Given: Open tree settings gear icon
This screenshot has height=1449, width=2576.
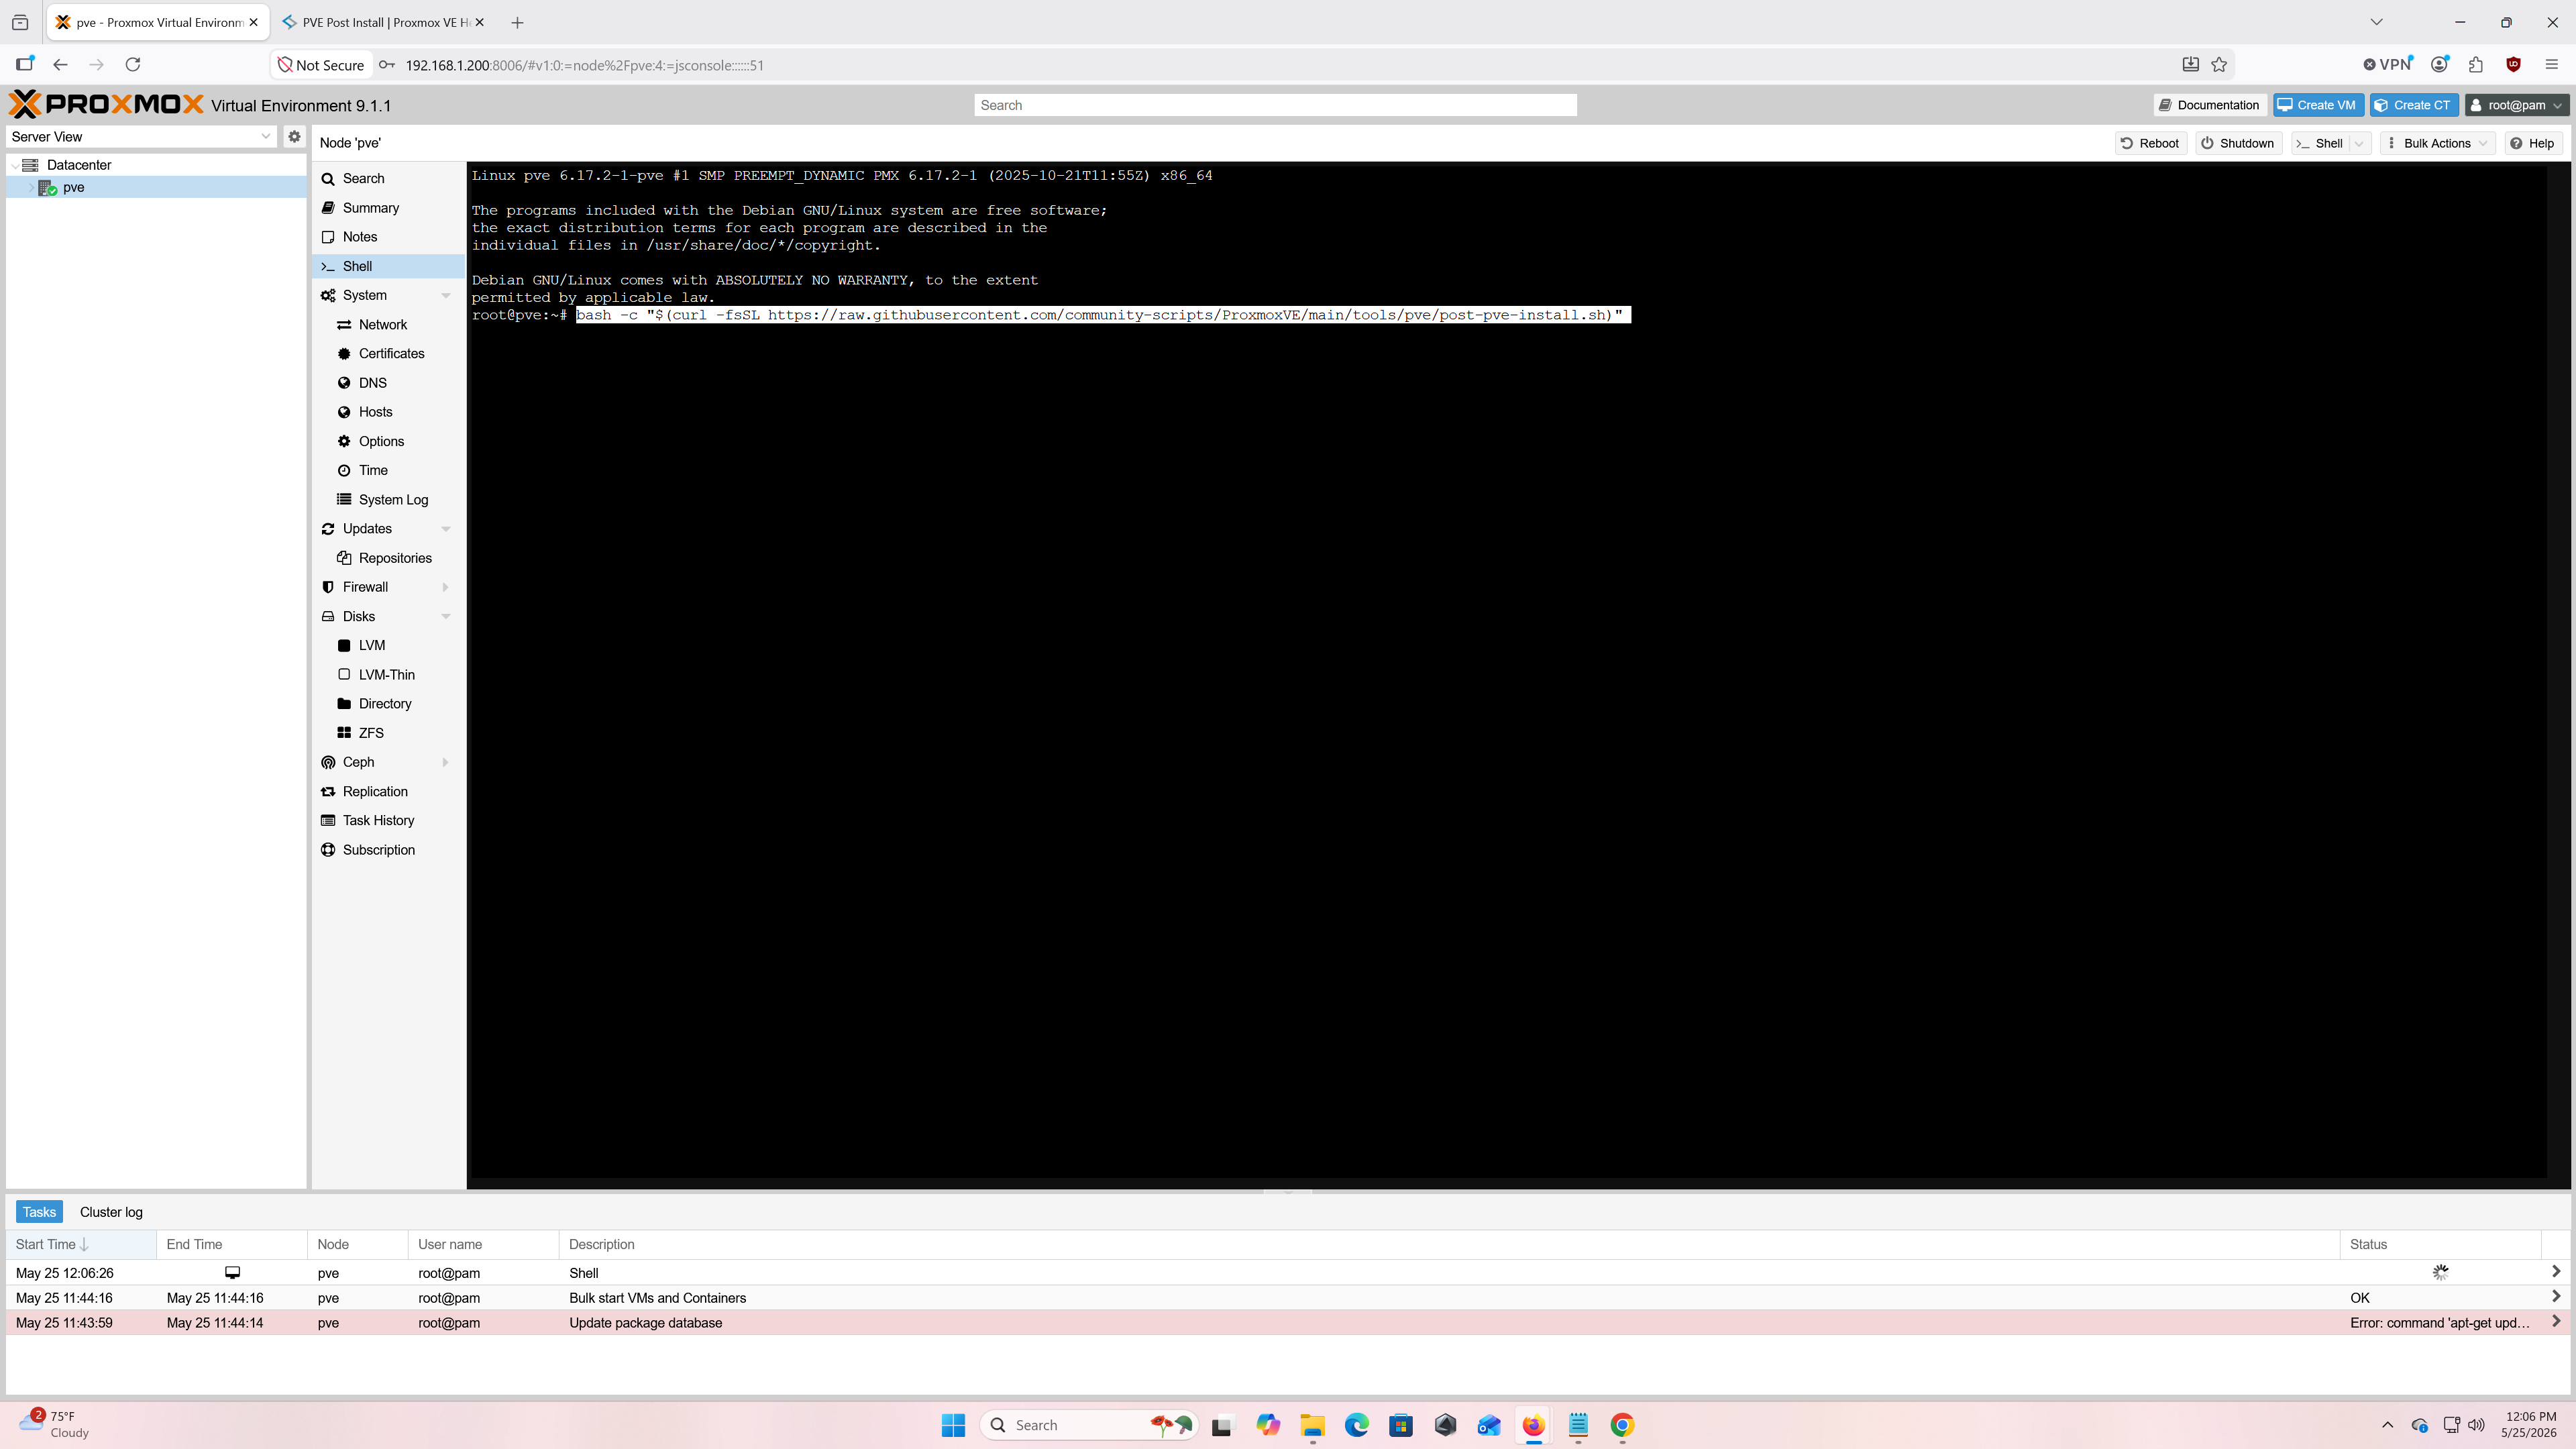Looking at the screenshot, I should pyautogui.click(x=294, y=137).
